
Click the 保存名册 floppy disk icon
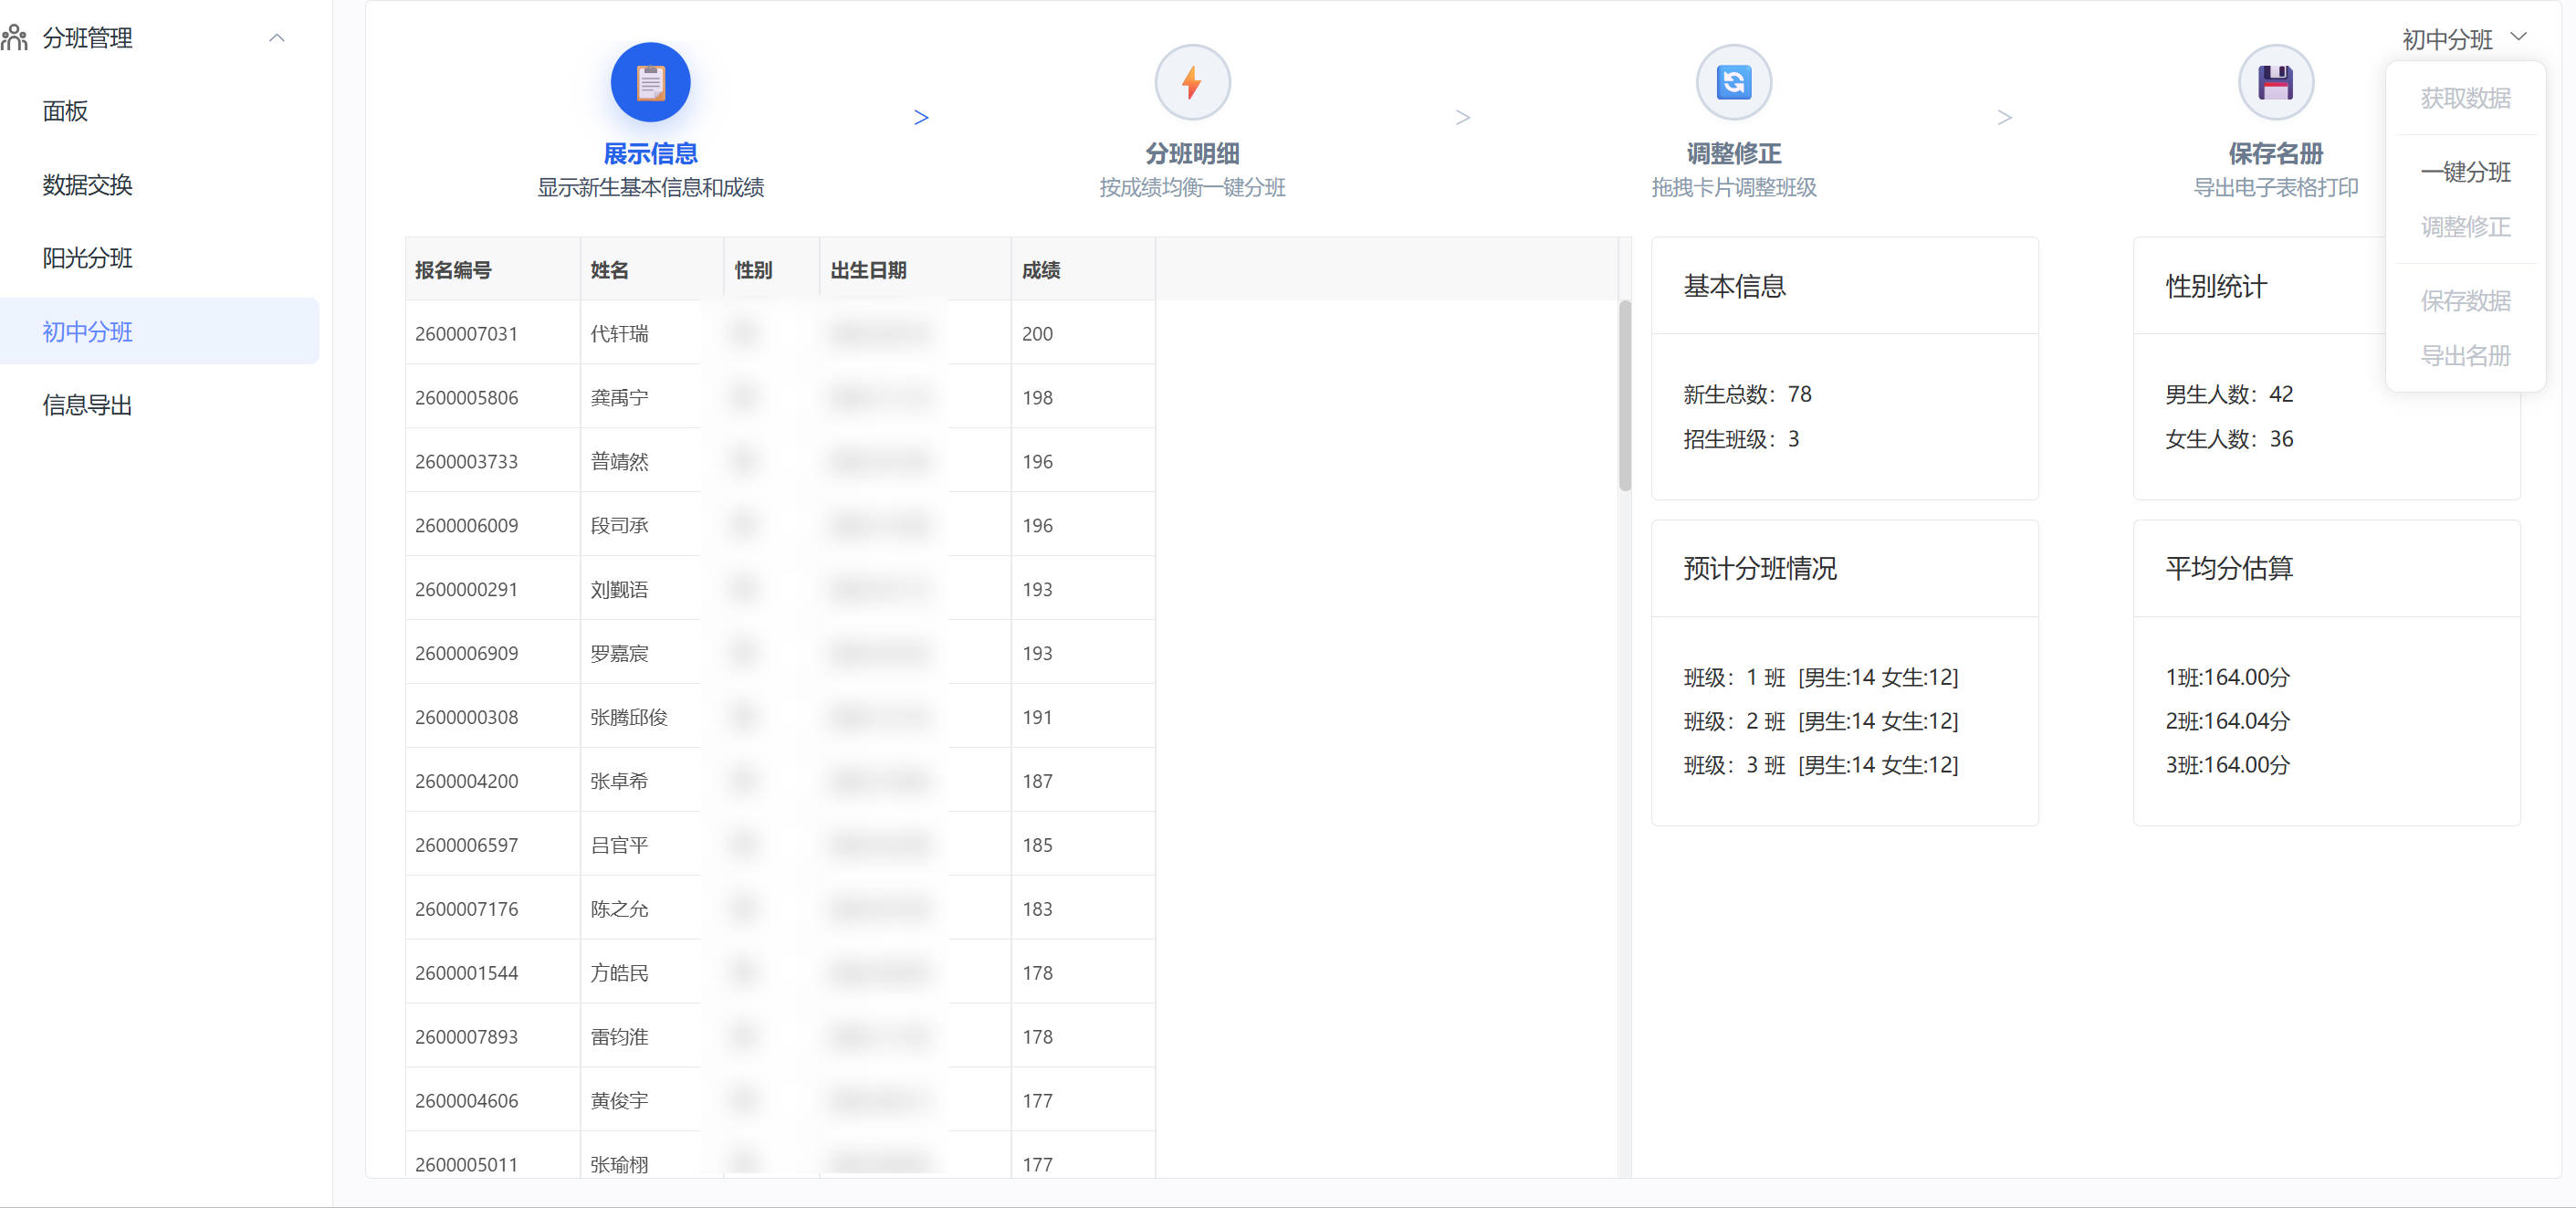click(x=2275, y=82)
